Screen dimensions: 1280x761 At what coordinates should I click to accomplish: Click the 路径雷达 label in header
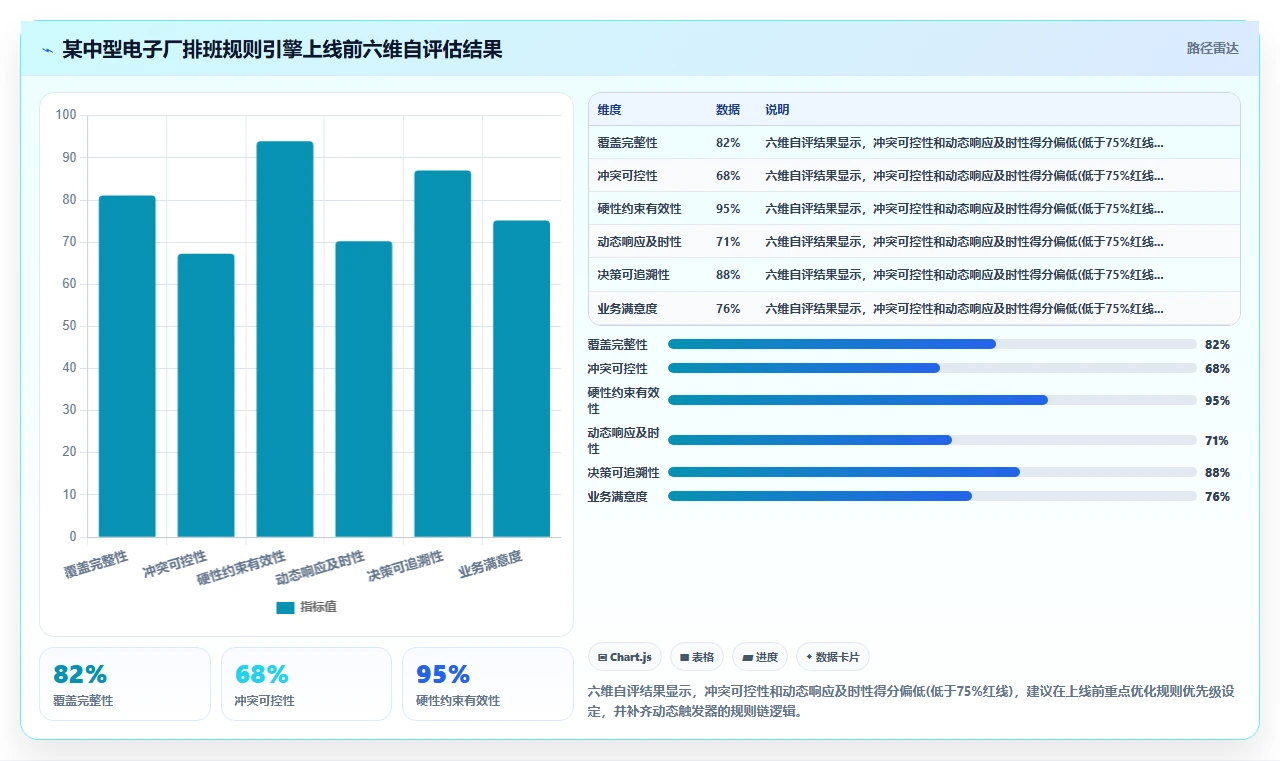[1213, 48]
